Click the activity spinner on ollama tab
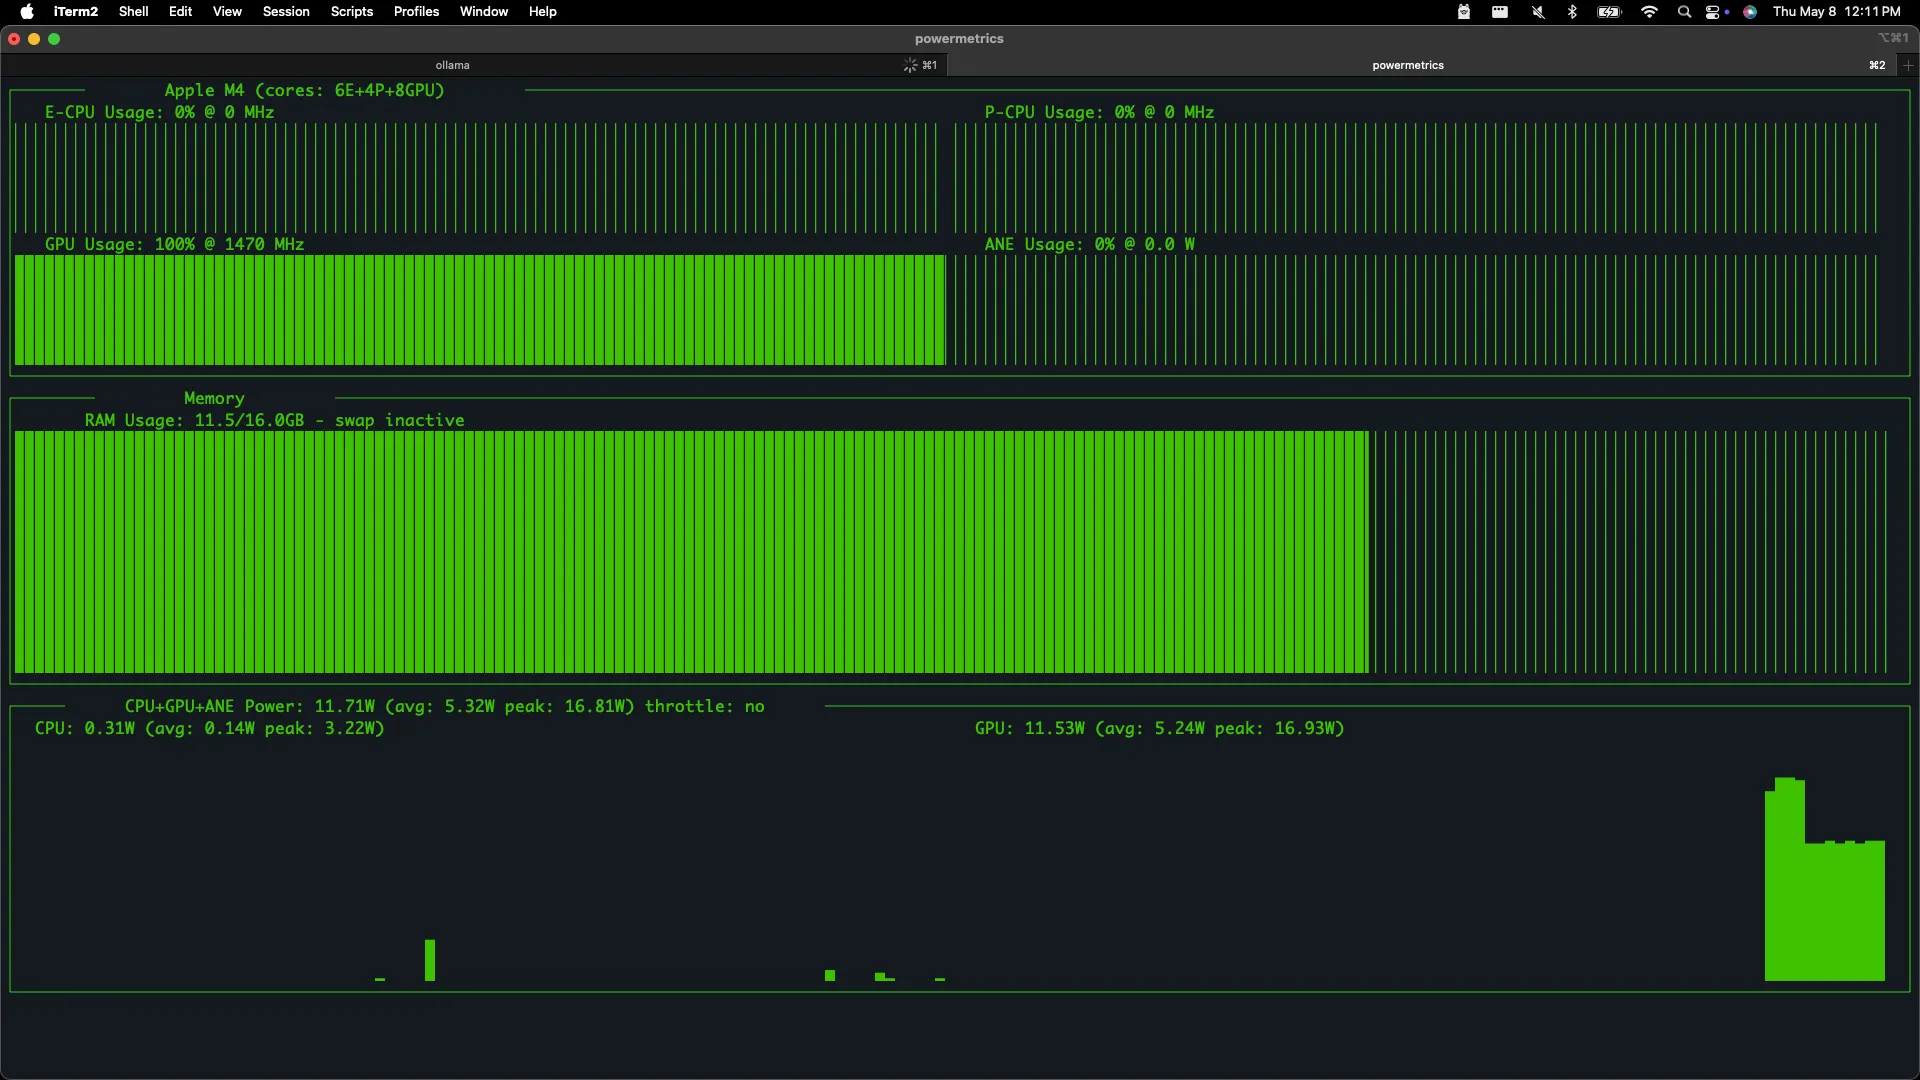This screenshot has height=1080, width=1920. (x=910, y=65)
